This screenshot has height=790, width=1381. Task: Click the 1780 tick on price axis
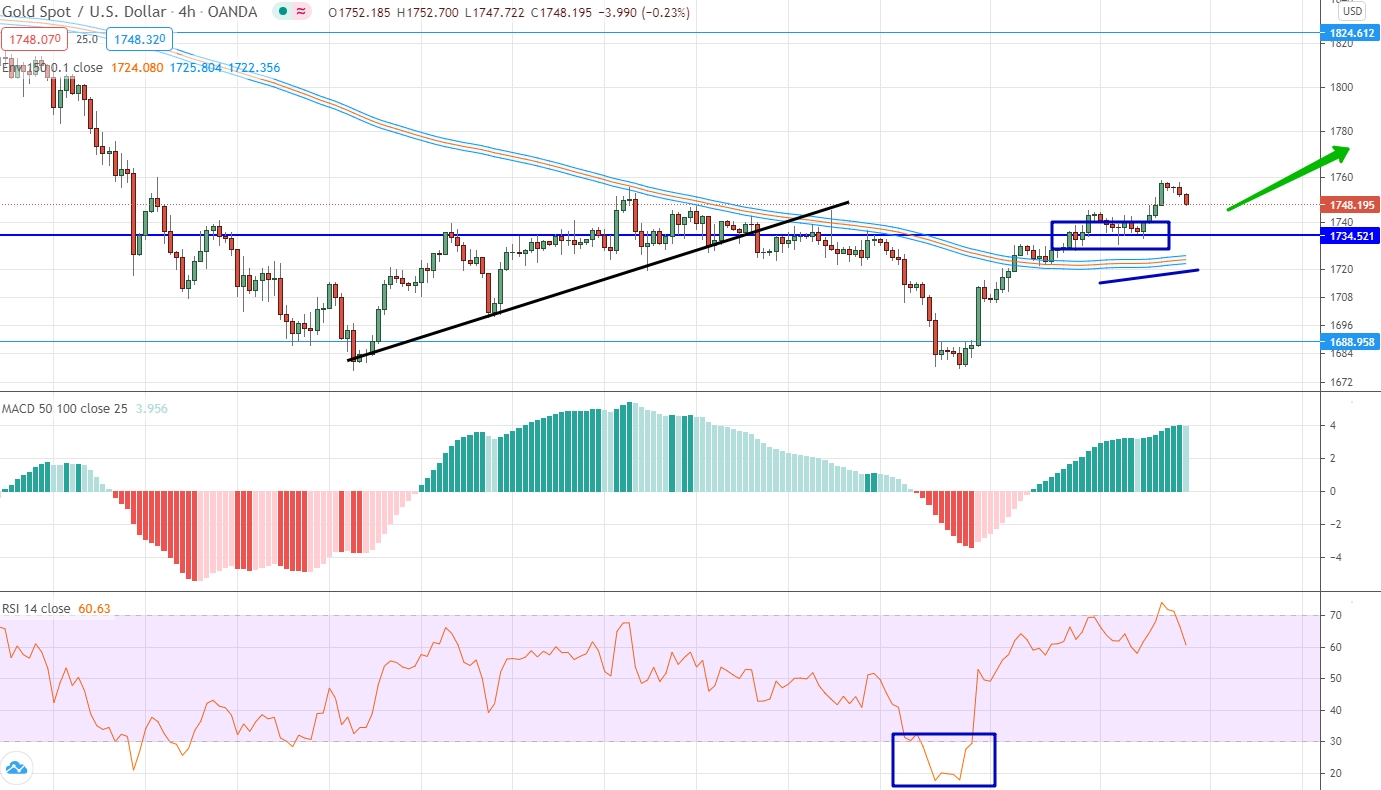click(x=1341, y=132)
